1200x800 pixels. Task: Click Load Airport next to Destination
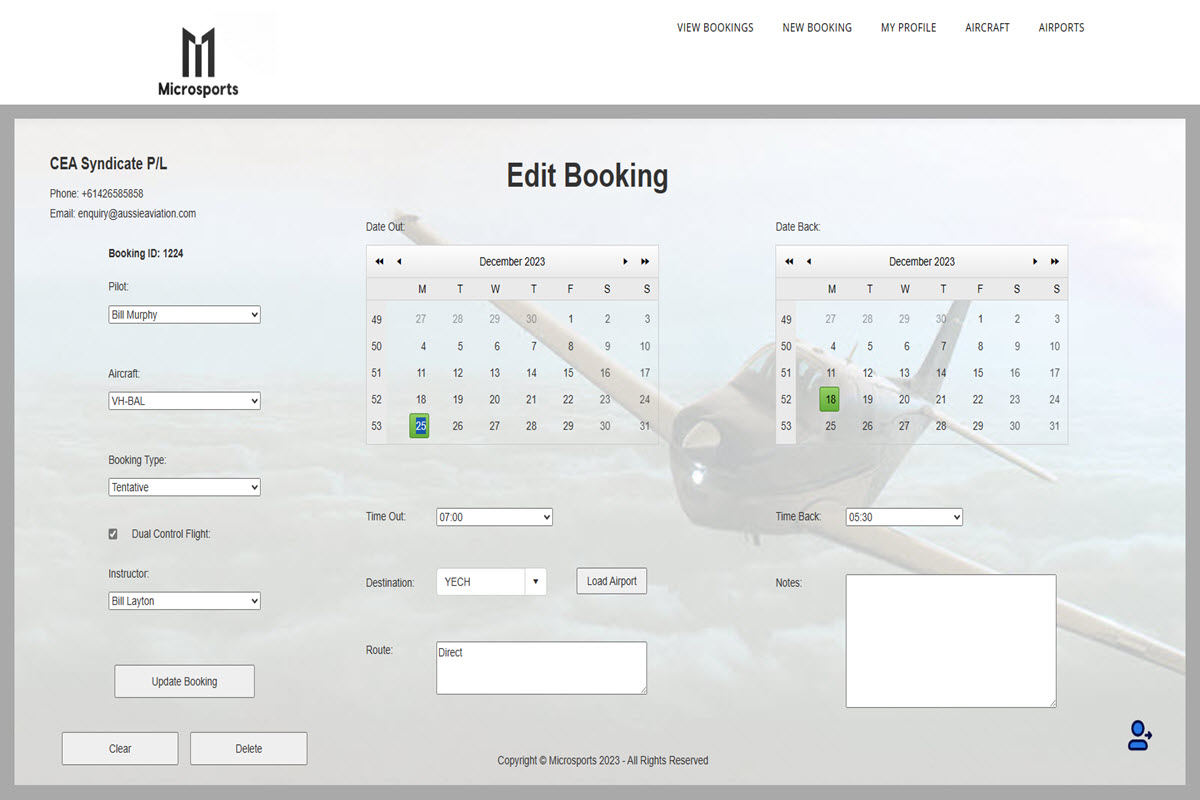point(611,580)
